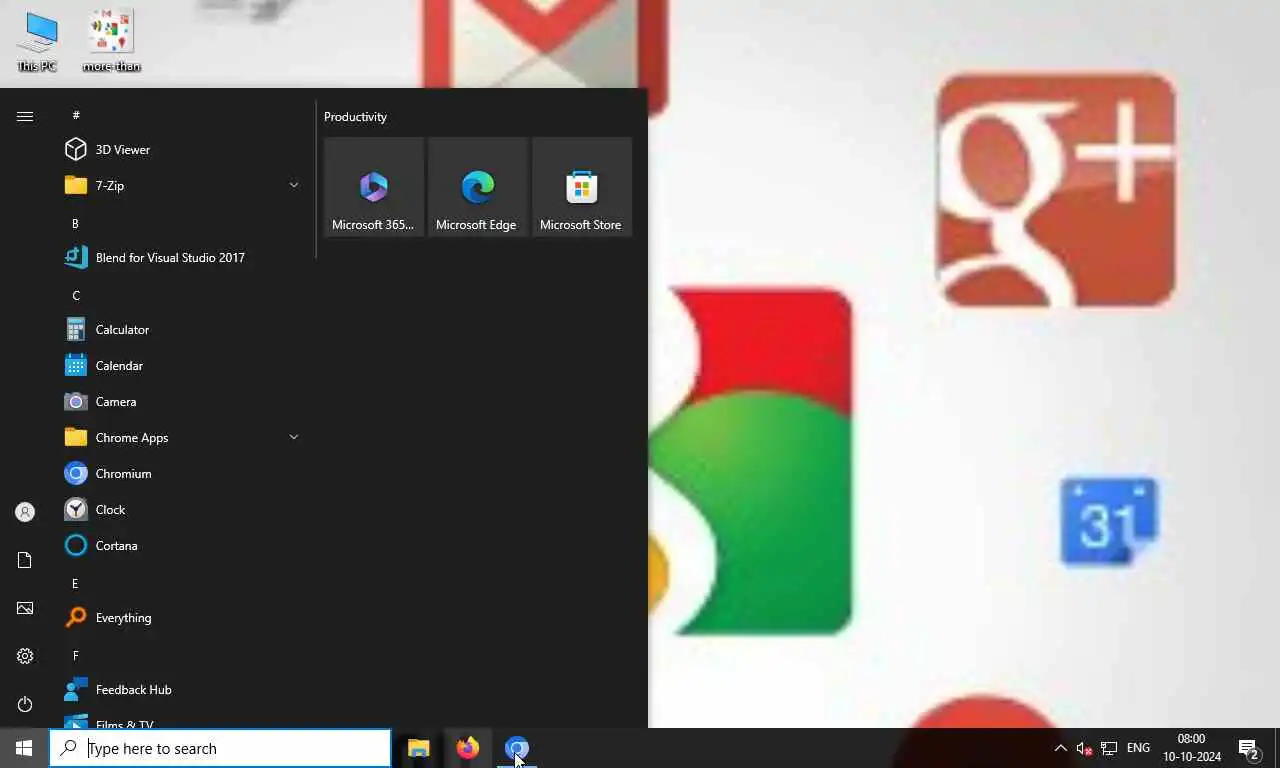Open the Chrome Apps folder entry

pyautogui.click(x=181, y=437)
